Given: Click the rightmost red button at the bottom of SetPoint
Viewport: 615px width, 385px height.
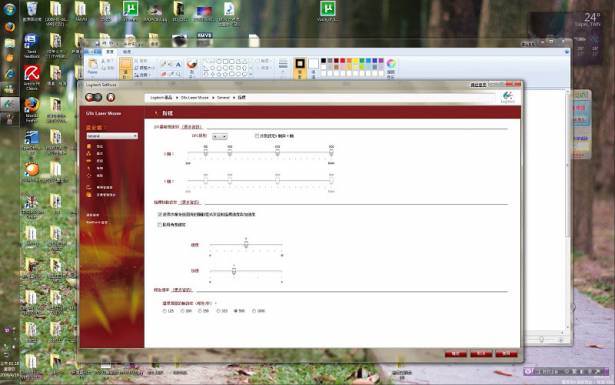Looking at the screenshot, I should (x=507, y=354).
